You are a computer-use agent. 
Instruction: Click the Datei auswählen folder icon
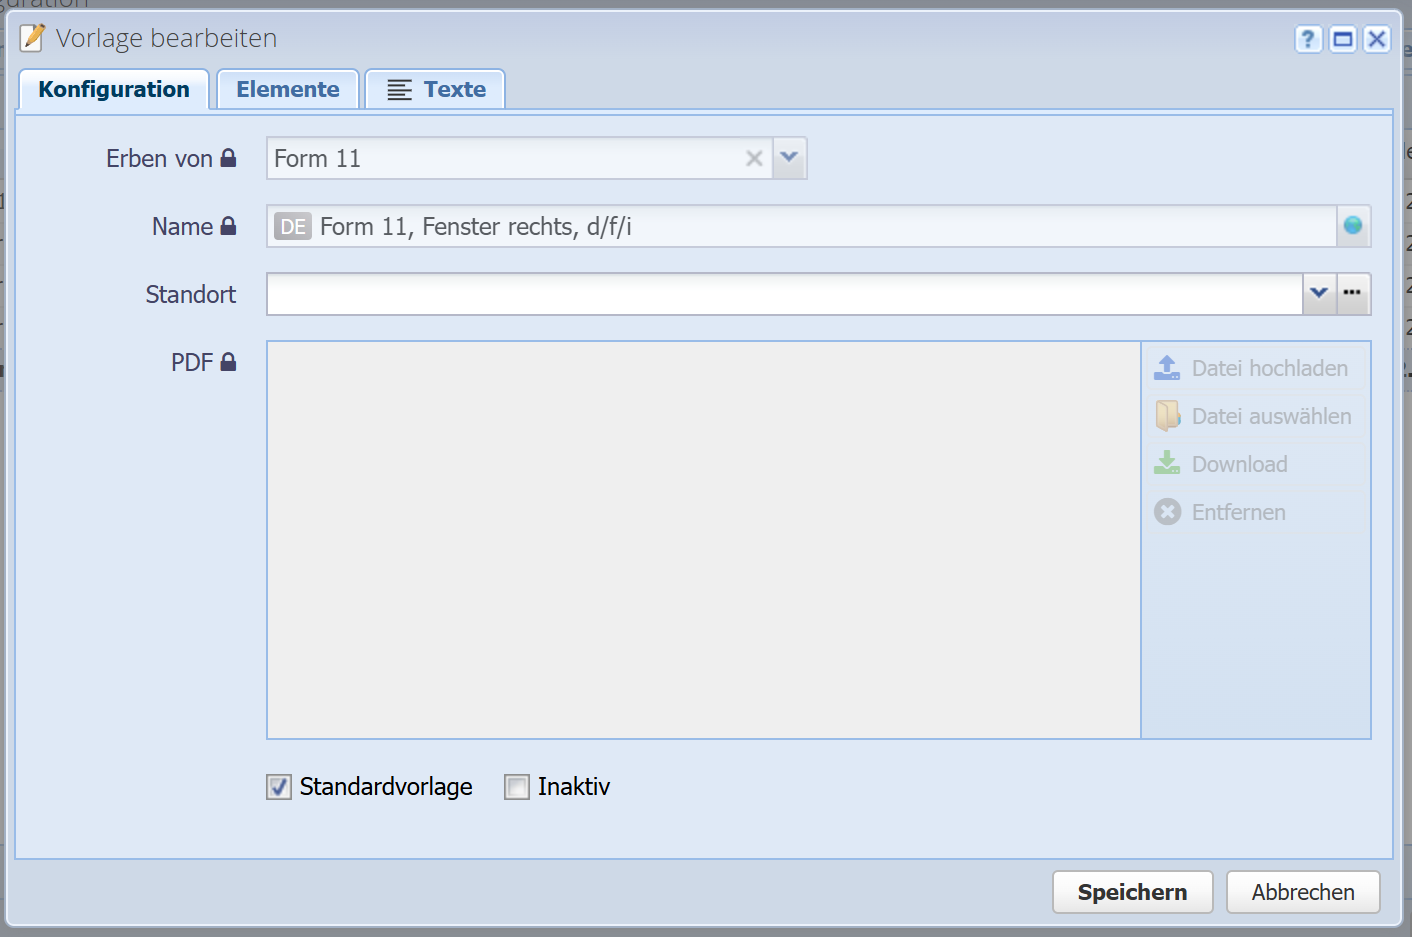(x=1167, y=416)
